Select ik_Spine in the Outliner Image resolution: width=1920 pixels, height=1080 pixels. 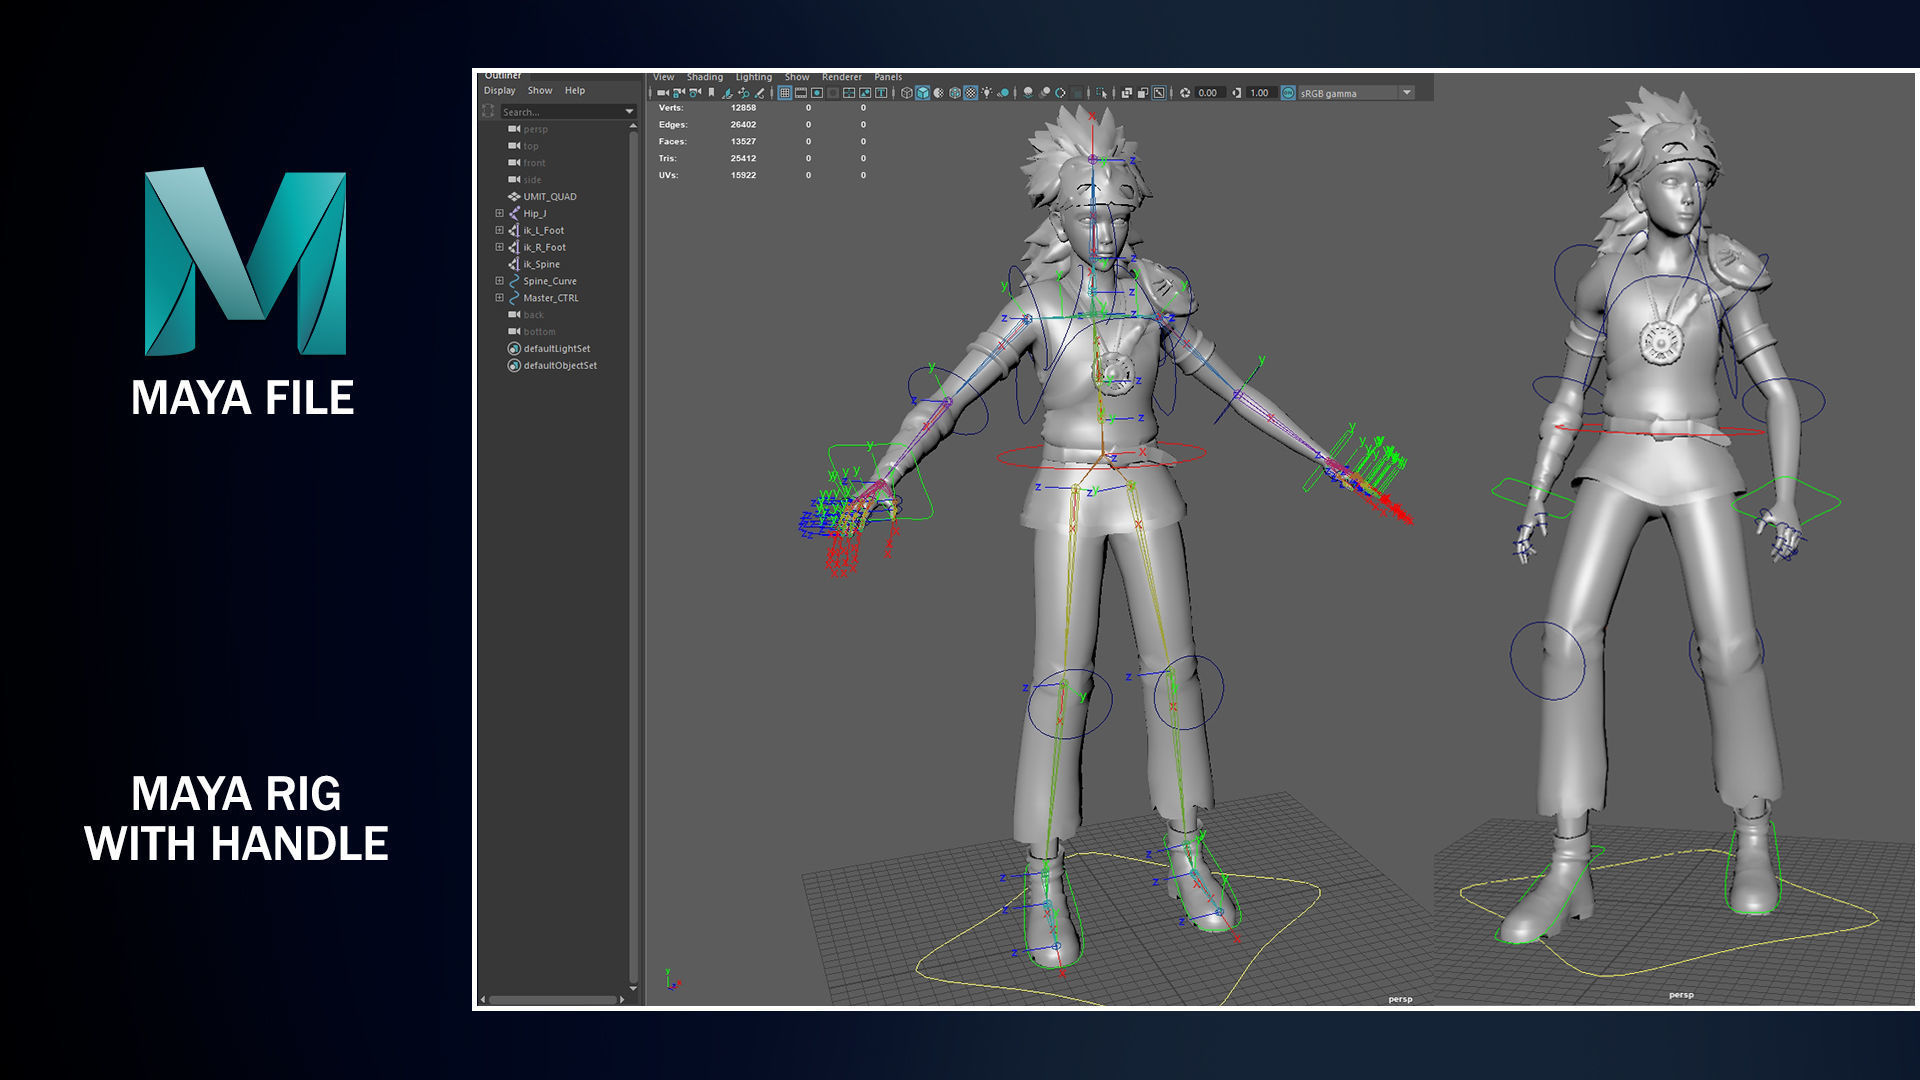[x=541, y=264]
